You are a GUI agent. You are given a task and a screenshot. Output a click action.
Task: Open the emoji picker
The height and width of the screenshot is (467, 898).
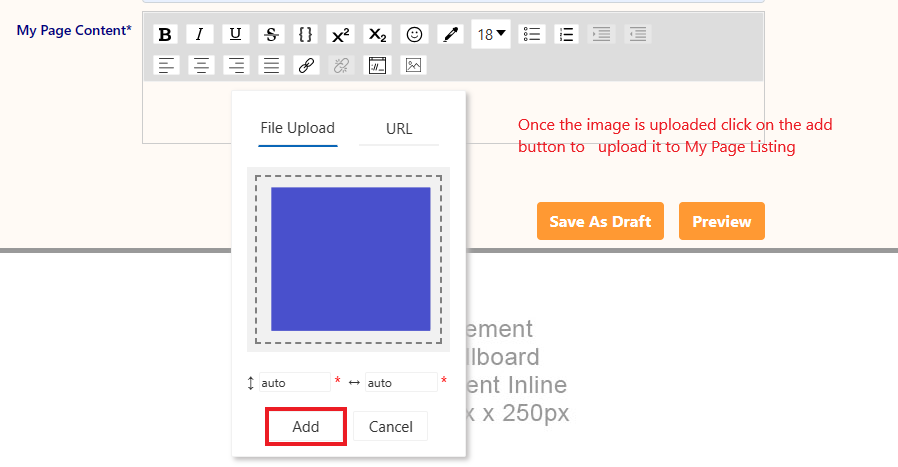point(414,34)
